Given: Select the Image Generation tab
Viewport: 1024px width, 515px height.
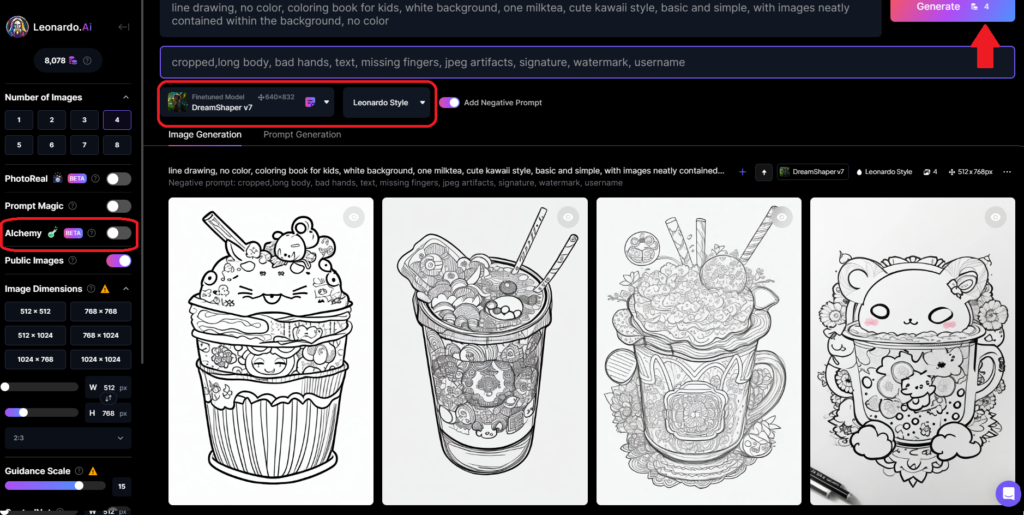Looking at the screenshot, I should [204, 135].
